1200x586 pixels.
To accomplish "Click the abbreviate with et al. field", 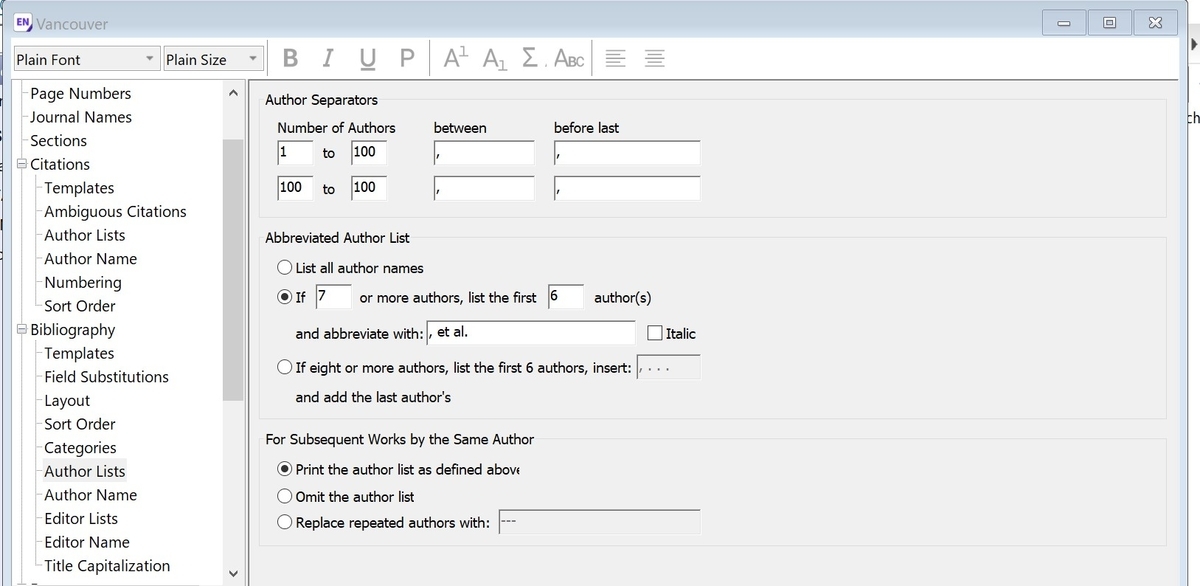I will 531,333.
